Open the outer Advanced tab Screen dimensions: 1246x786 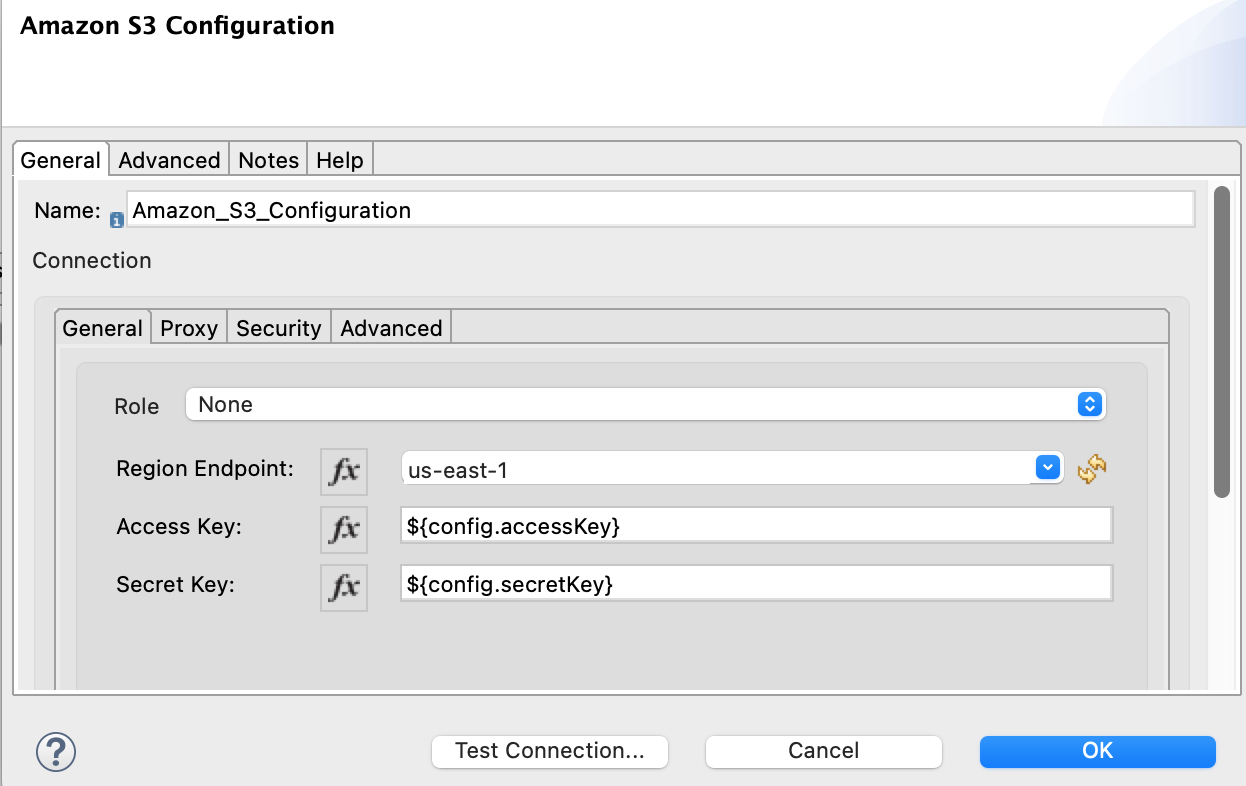168,159
